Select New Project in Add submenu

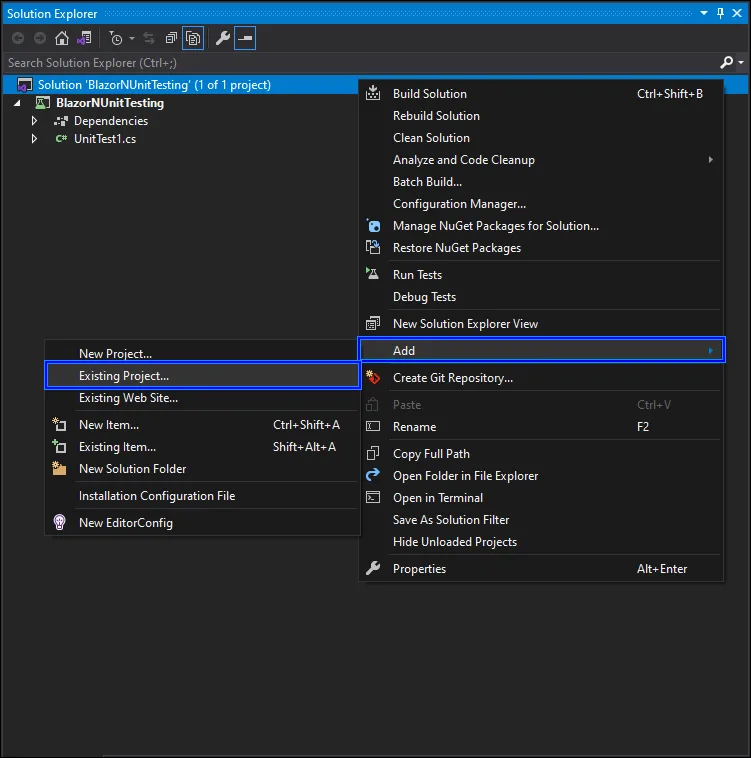point(202,353)
